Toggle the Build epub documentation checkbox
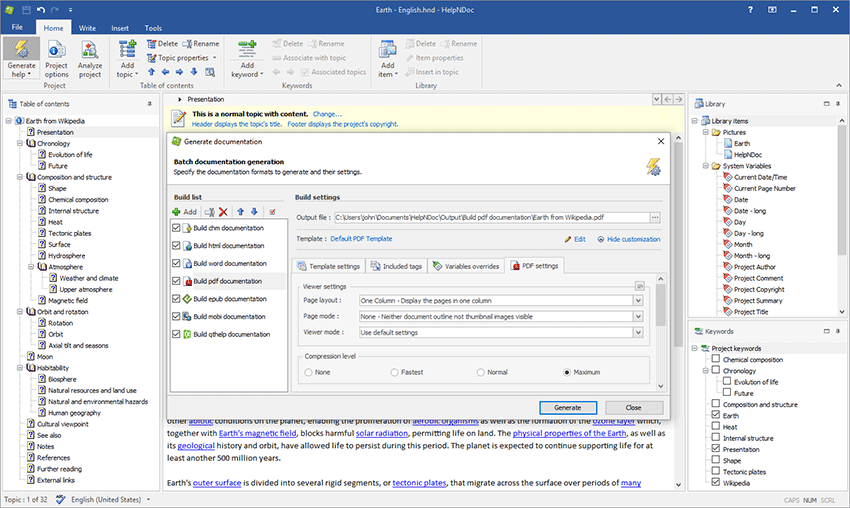Image resolution: width=850 pixels, height=508 pixels. [x=177, y=299]
